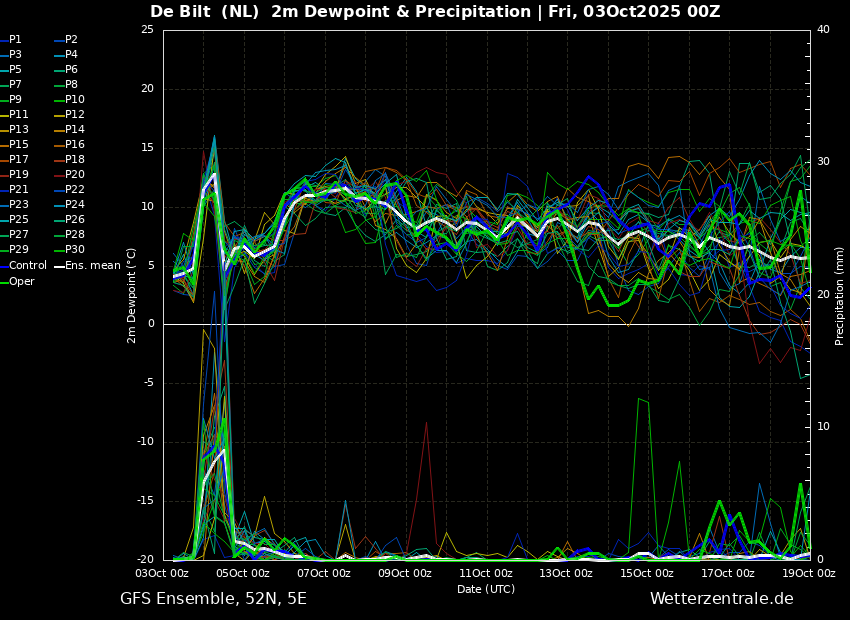
Task: Click the -20 dewpoint axis value
Action: tap(145, 560)
